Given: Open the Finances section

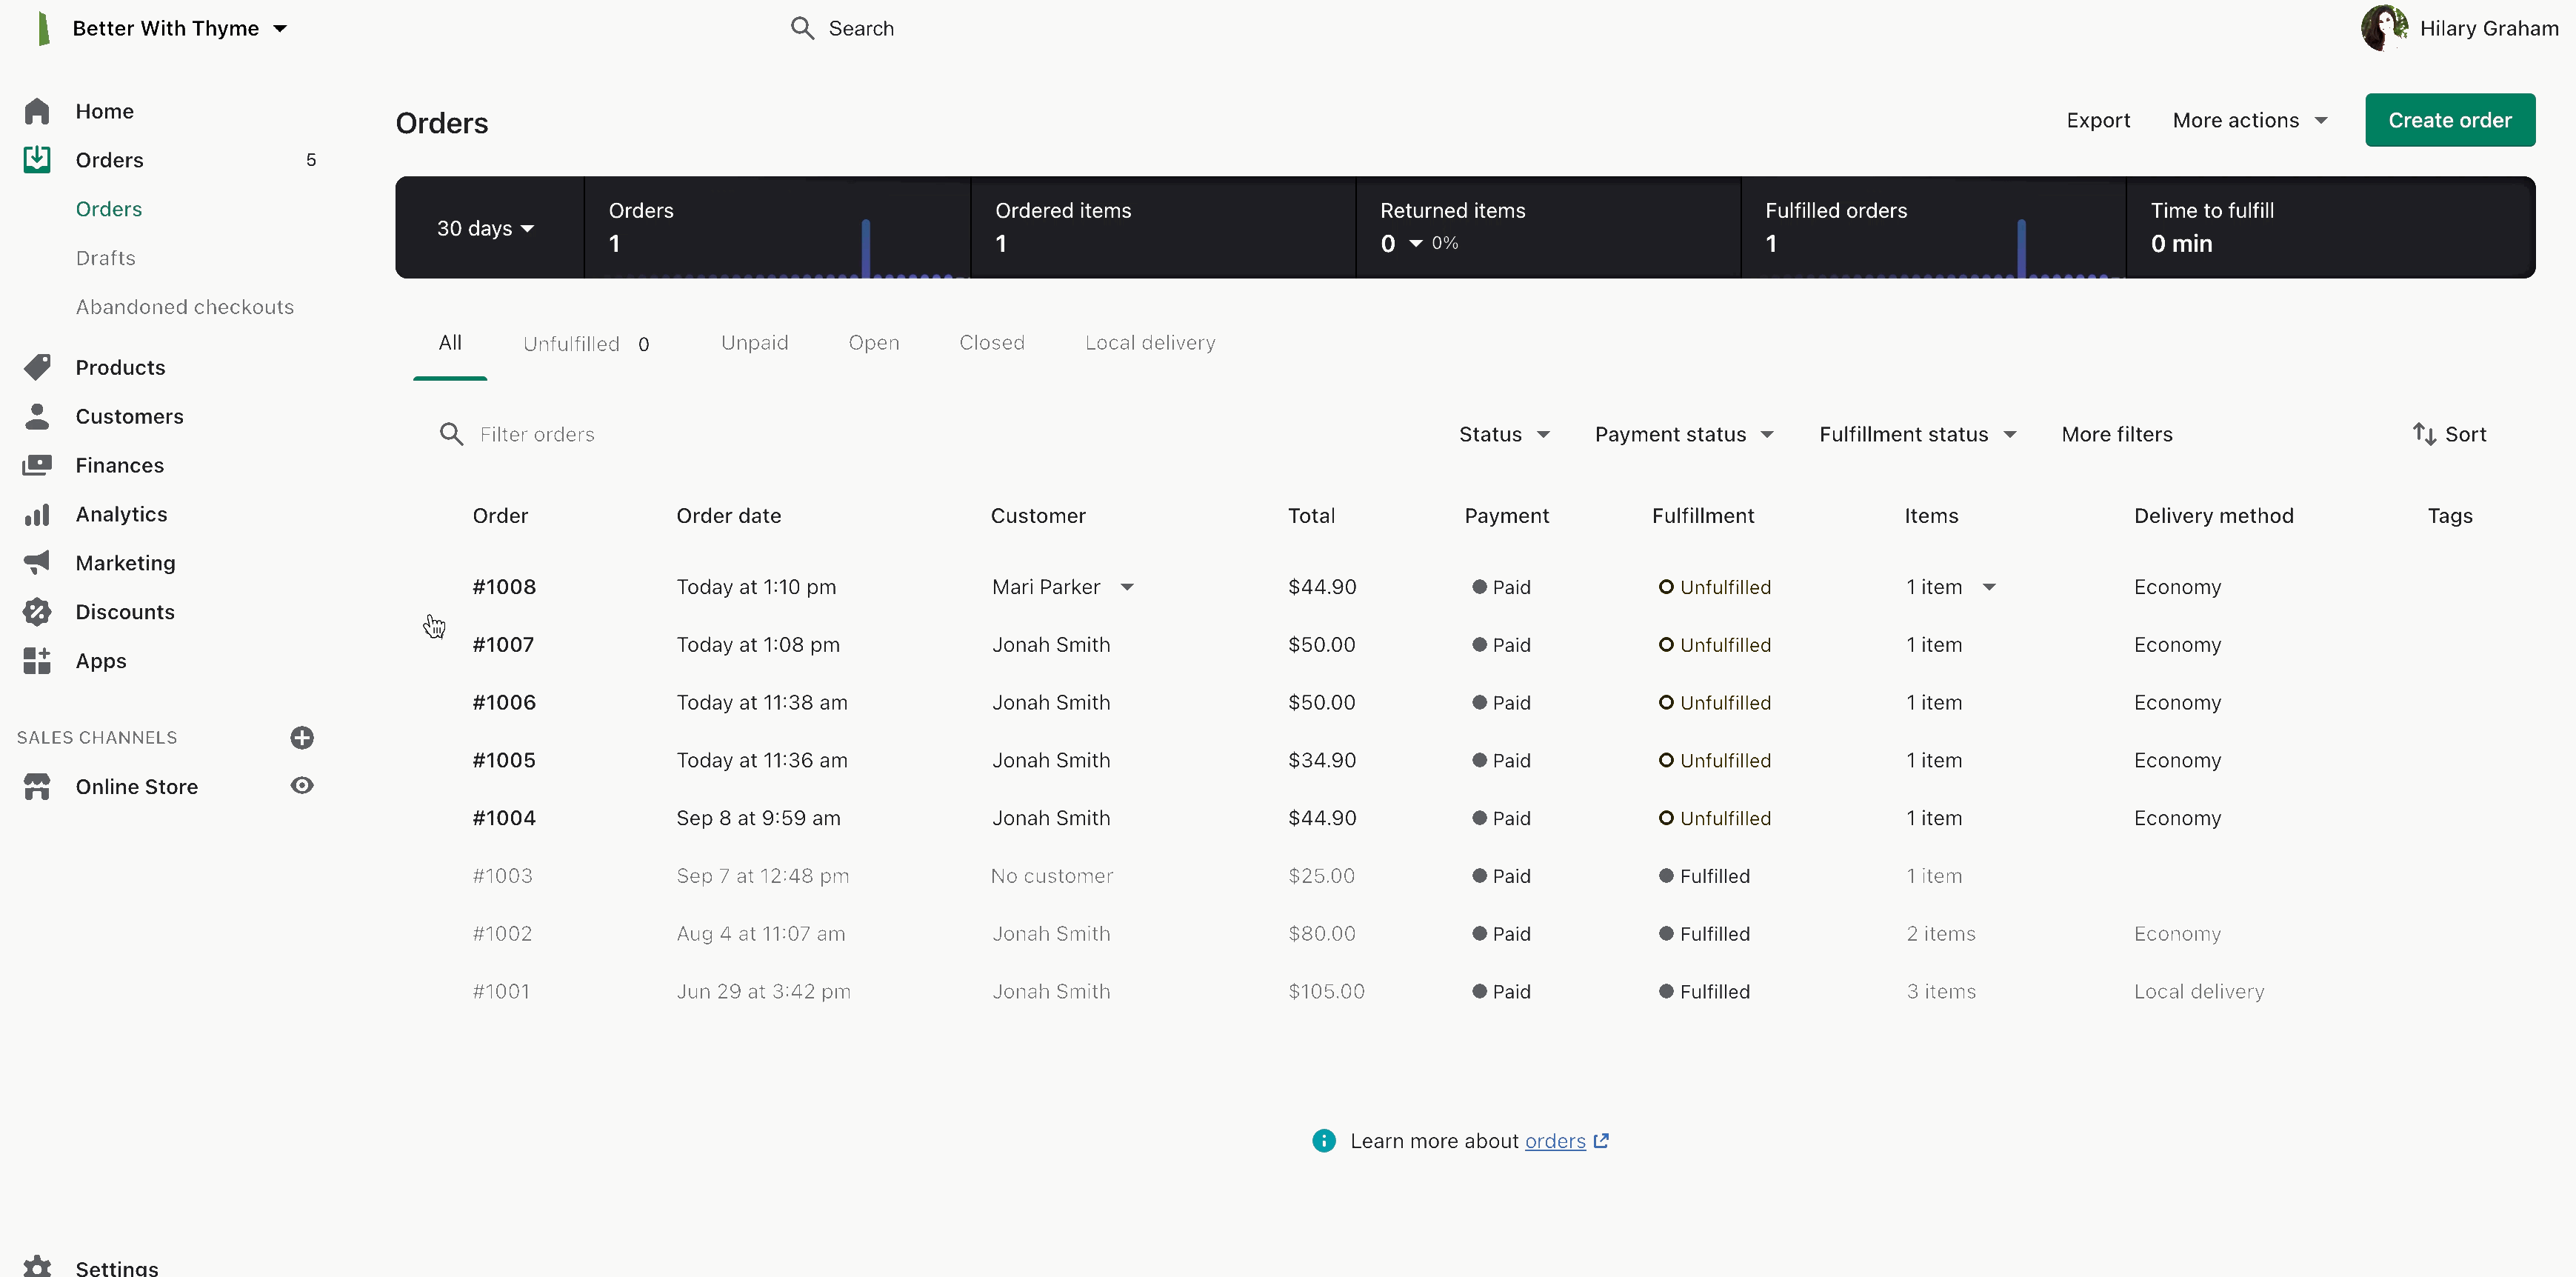Looking at the screenshot, I should (x=121, y=464).
